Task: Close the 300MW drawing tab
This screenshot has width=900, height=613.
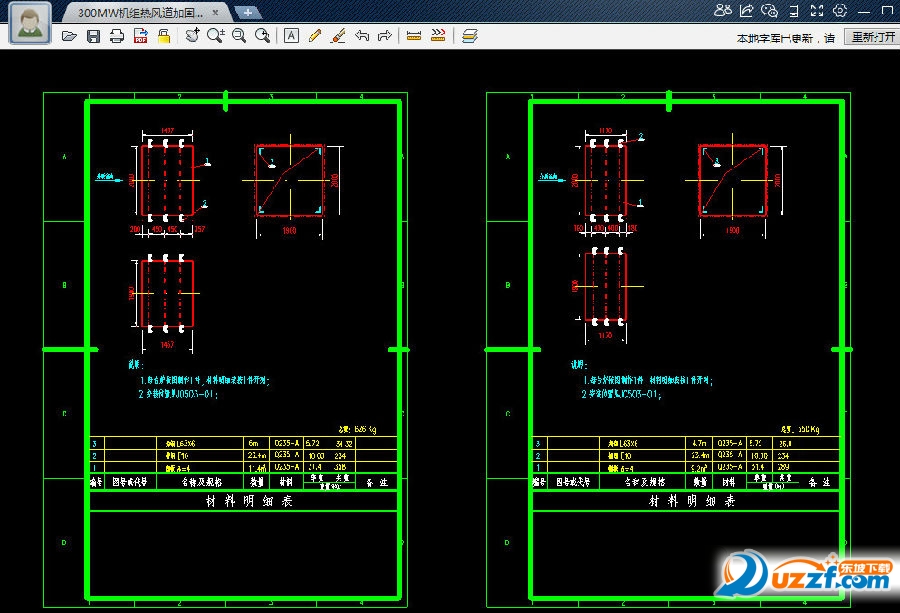Action: (215, 12)
